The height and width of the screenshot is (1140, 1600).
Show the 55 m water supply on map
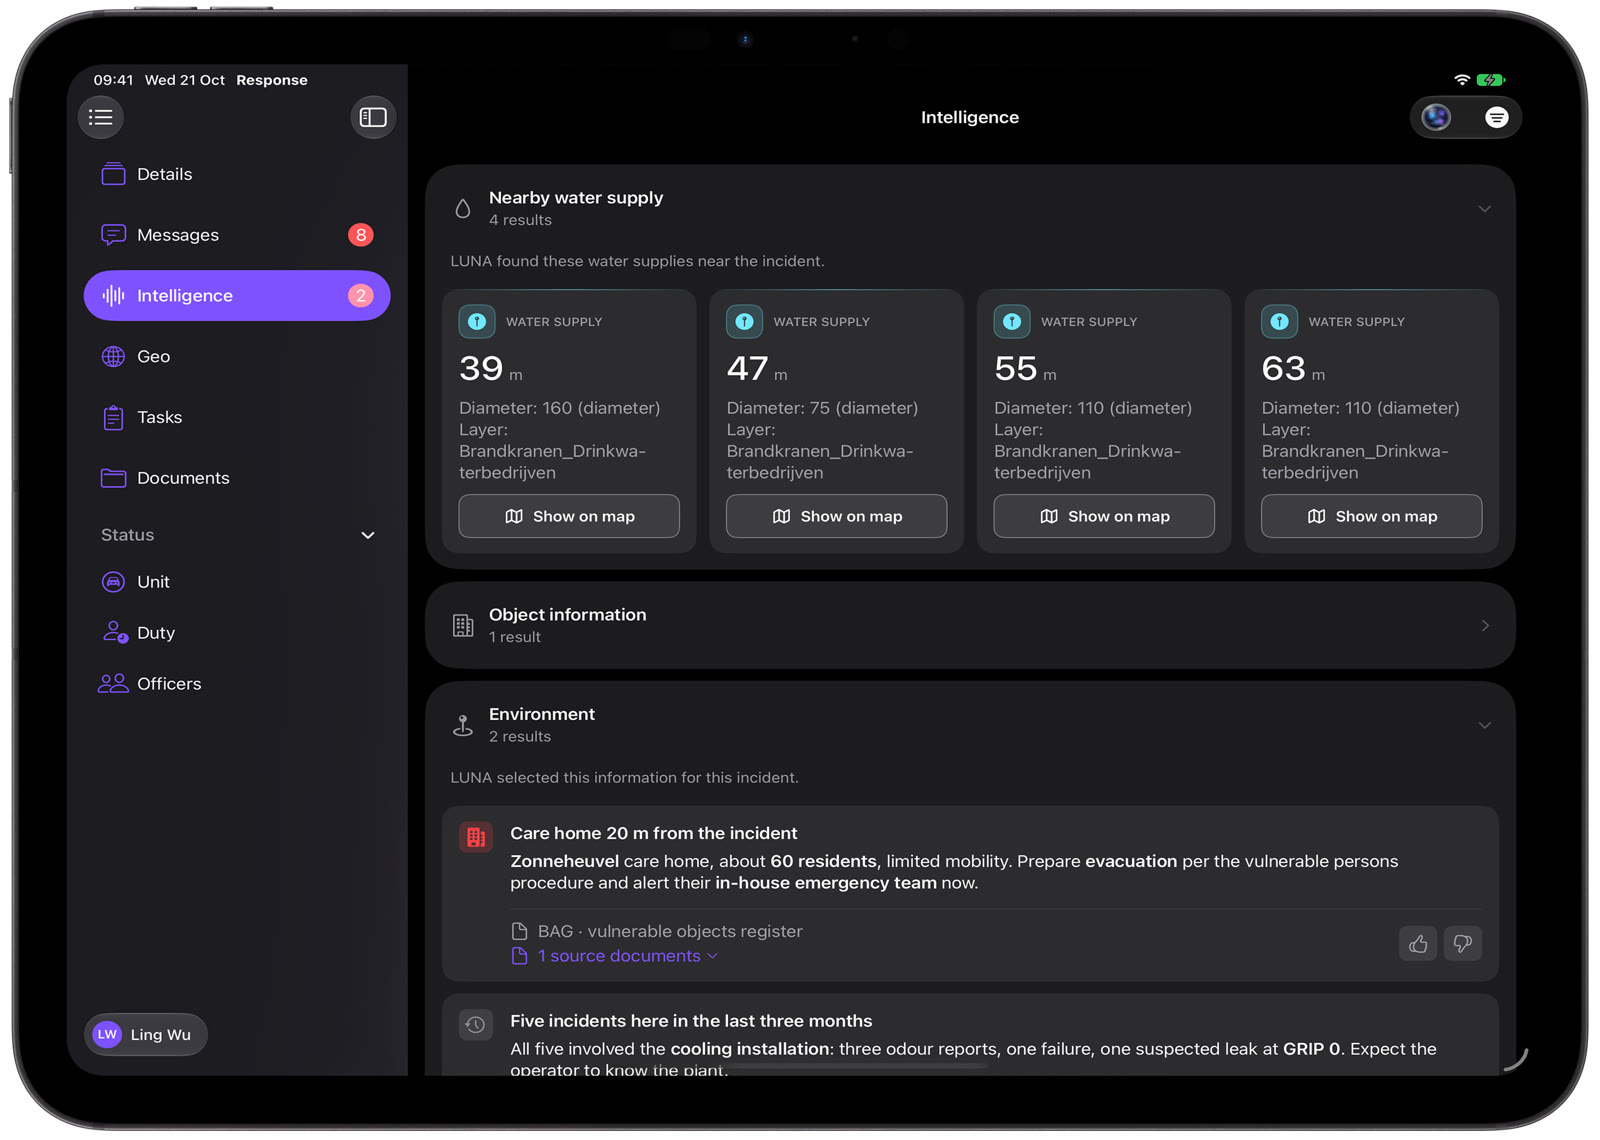click(1104, 516)
